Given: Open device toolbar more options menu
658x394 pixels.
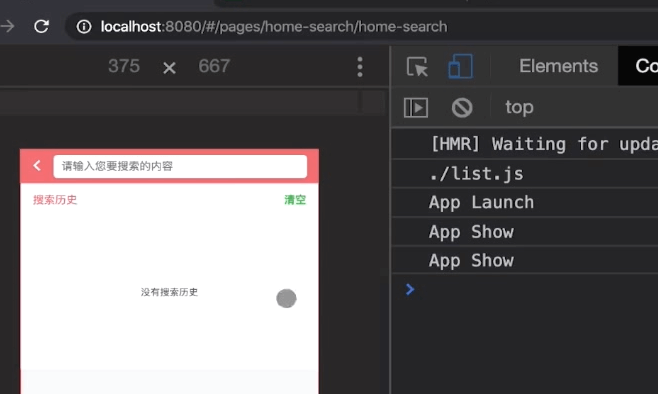Looking at the screenshot, I should pyautogui.click(x=360, y=67).
